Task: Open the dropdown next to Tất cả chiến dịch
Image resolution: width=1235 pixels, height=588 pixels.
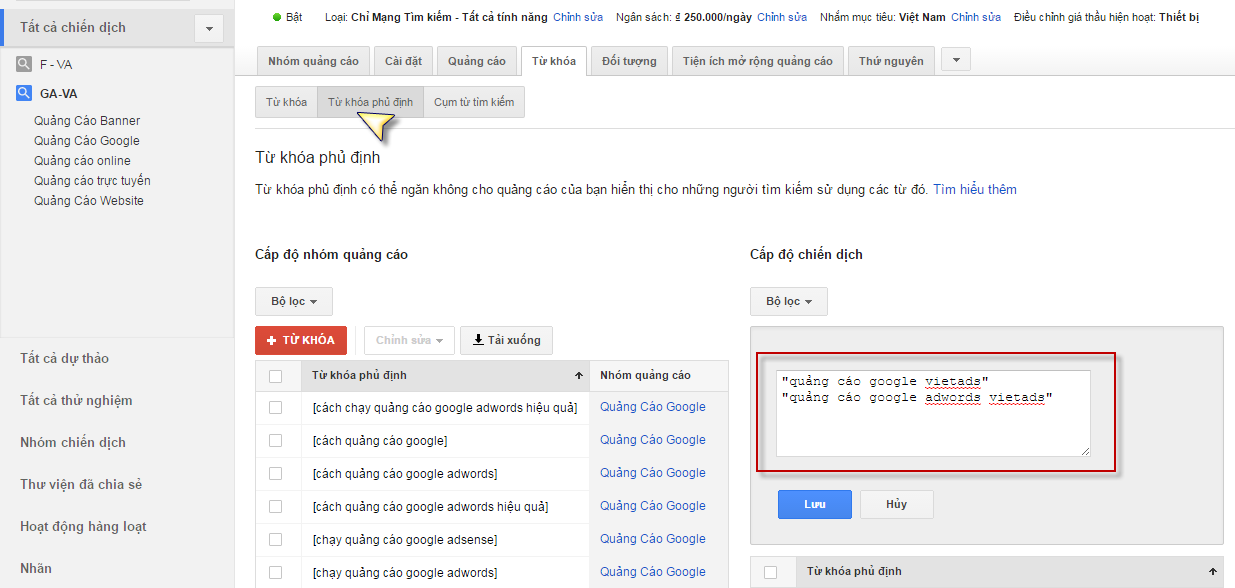Action: pos(208,29)
